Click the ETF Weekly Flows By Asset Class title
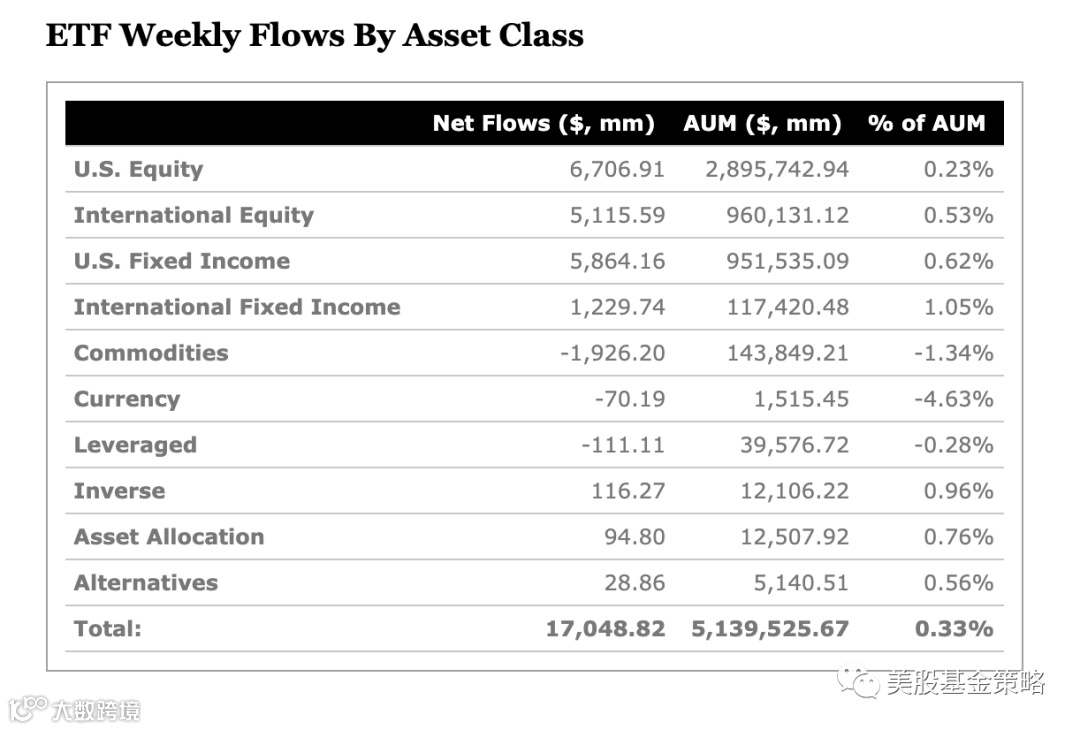This screenshot has width=1080, height=730. [x=314, y=36]
